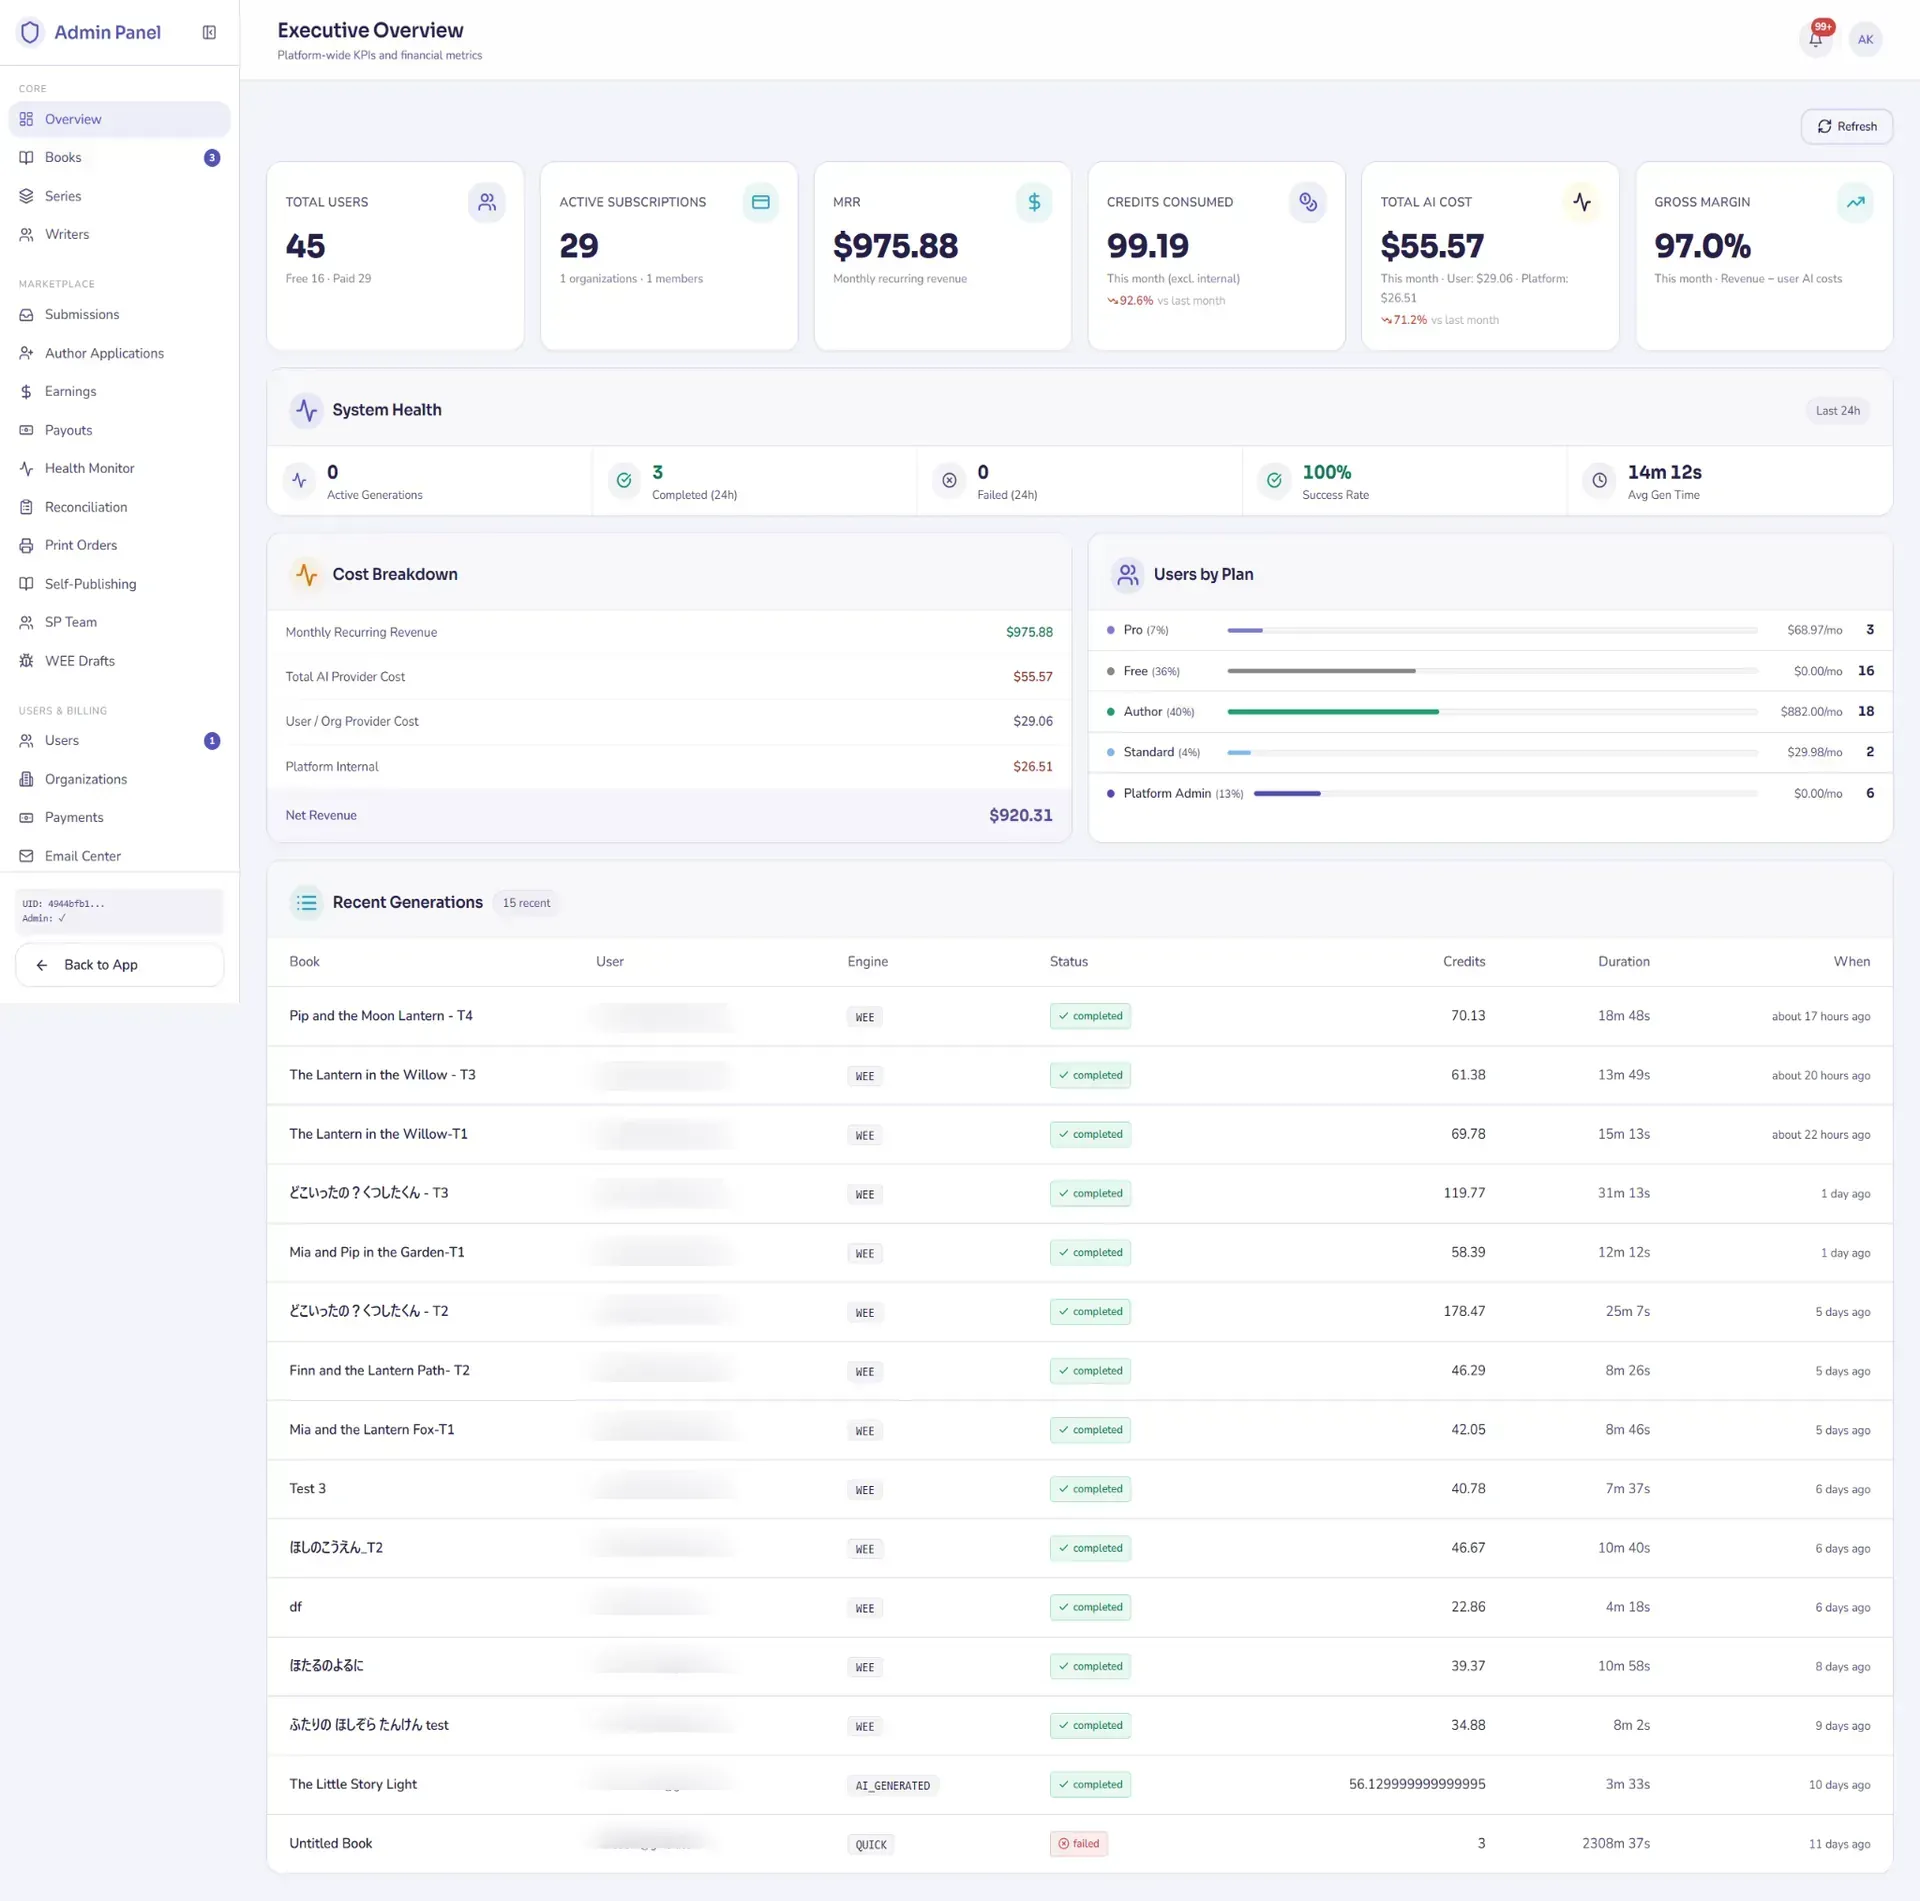Open Users under Users & Billing
The width and height of the screenshot is (1920, 1901).
pyautogui.click(x=119, y=740)
